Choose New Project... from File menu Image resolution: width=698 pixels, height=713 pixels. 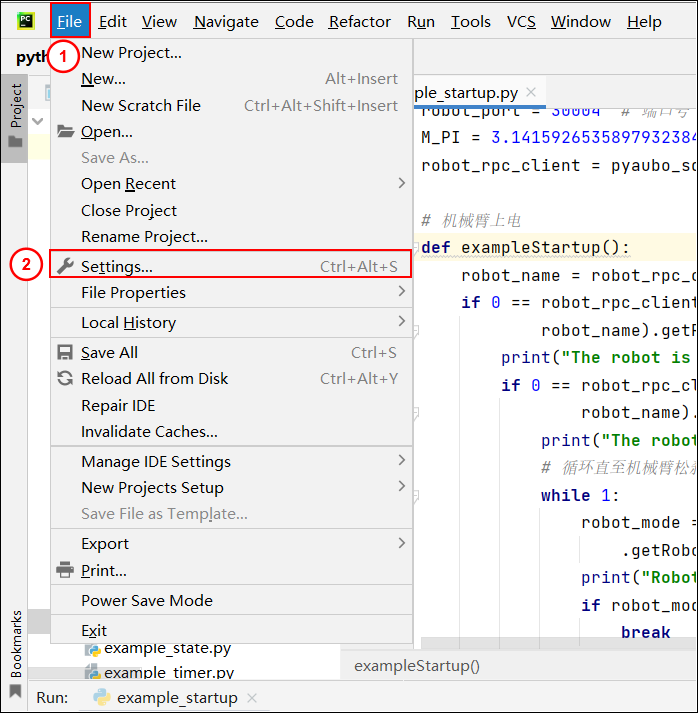pyautogui.click(x=231, y=53)
